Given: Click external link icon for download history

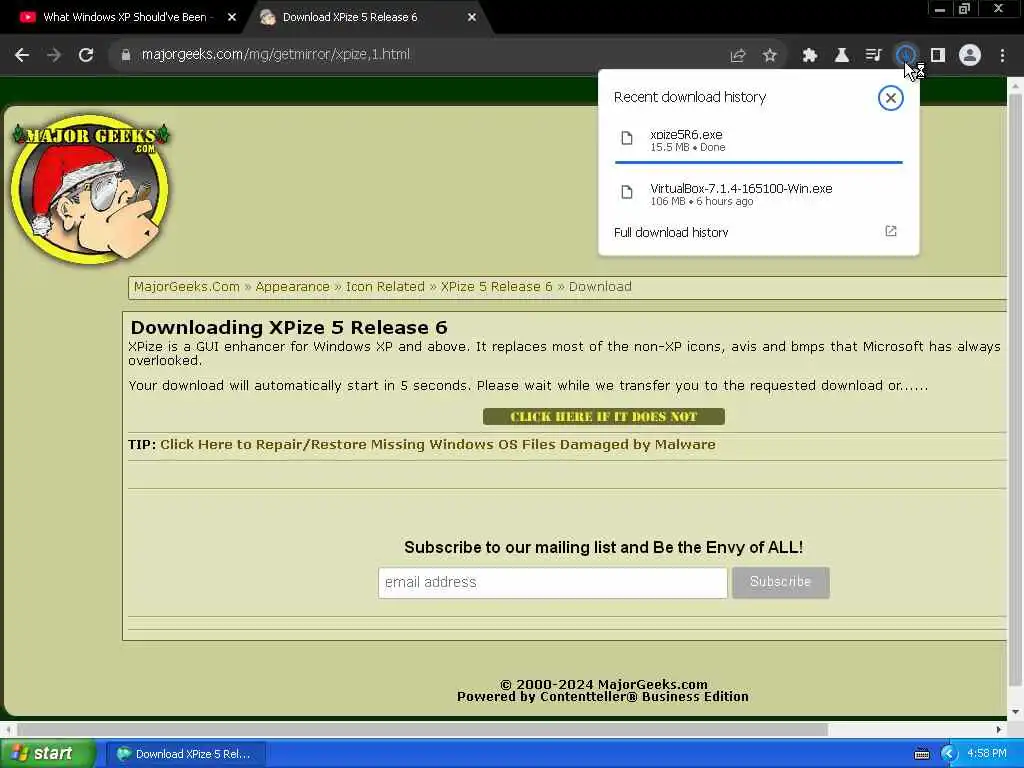Looking at the screenshot, I should [891, 231].
